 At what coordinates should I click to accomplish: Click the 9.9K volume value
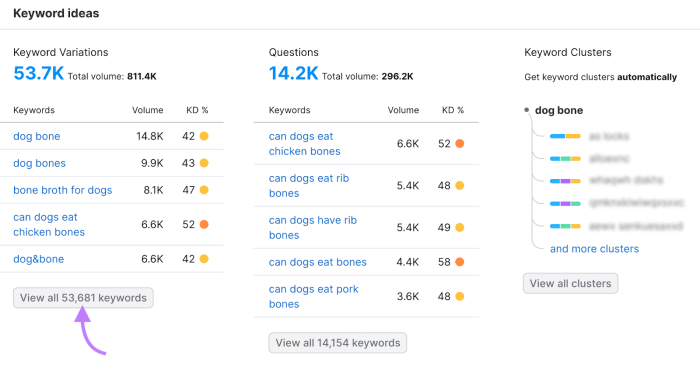coord(152,163)
